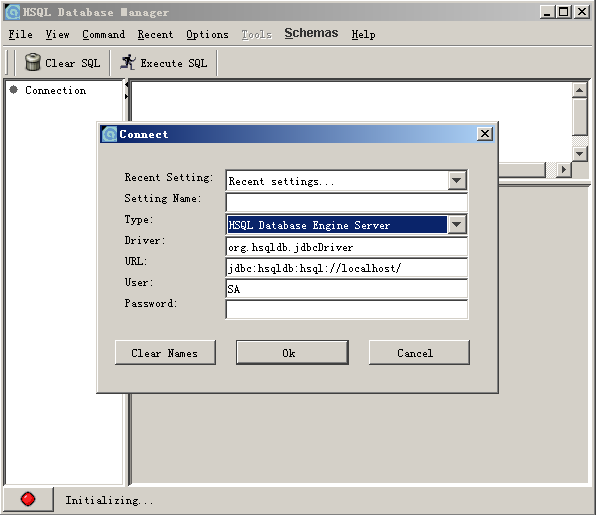Image resolution: width=596 pixels, height=515 pixels.
Task: Click the Clear Names button
Action: (165, 353)
